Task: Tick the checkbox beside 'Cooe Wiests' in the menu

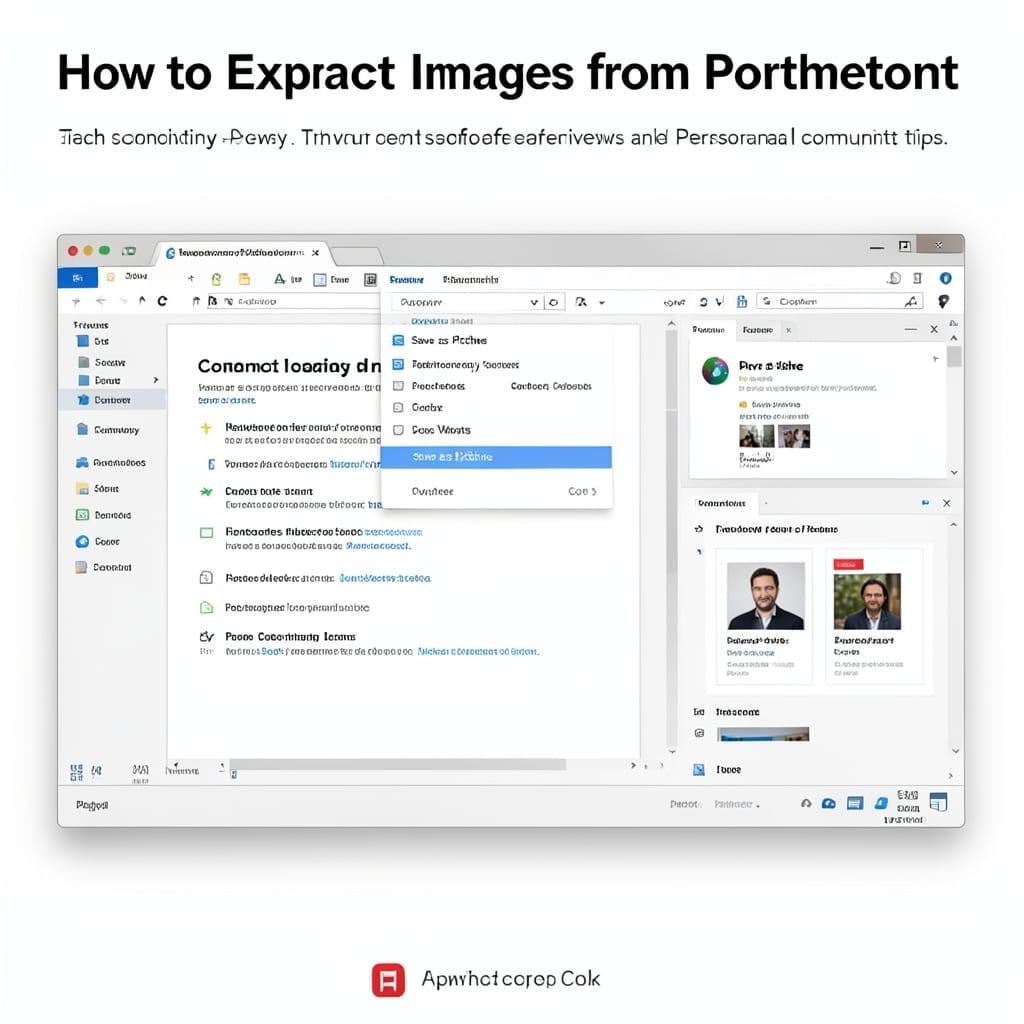Action: pos(398,430)
